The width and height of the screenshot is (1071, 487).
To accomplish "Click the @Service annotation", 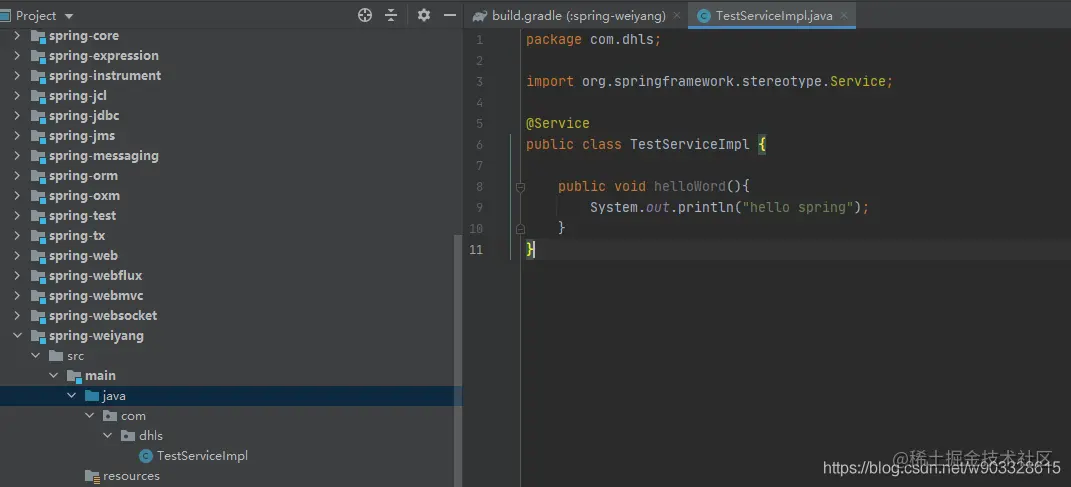I will tap(557, 124).
